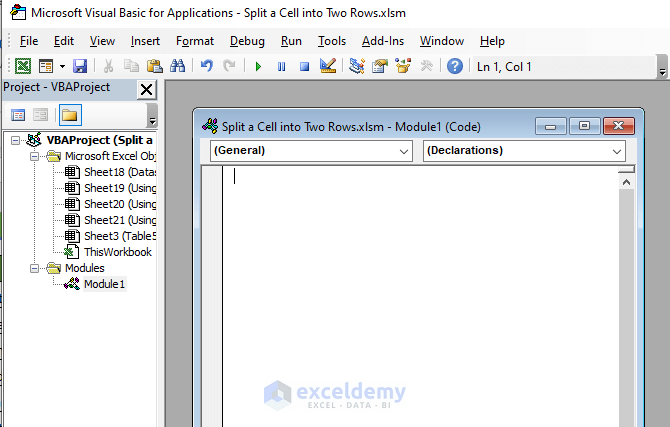670x427 pixels.
Task: Open Find with the binoculars icon
Action: (x=177, y=66)
